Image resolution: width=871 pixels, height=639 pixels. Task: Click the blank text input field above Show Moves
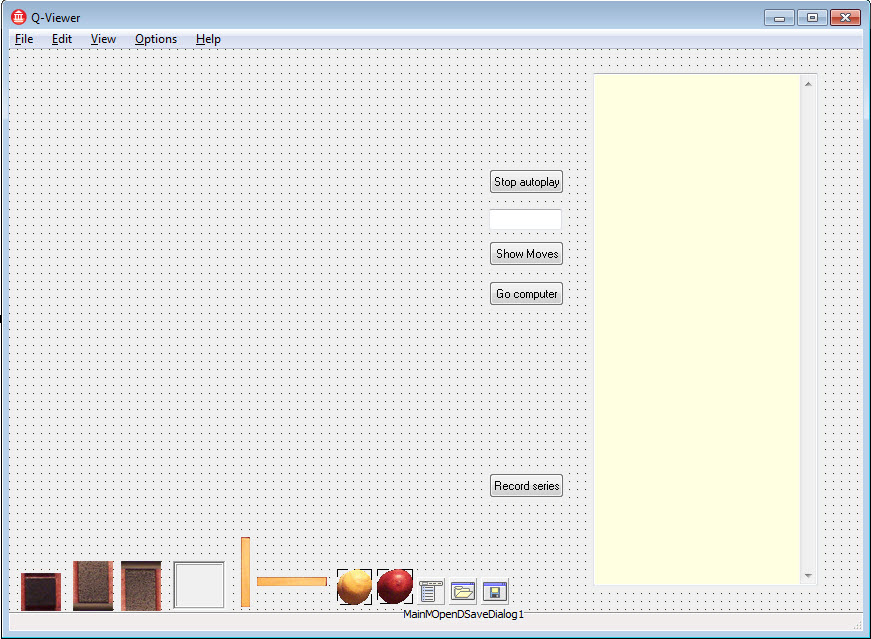click(525, 218)
